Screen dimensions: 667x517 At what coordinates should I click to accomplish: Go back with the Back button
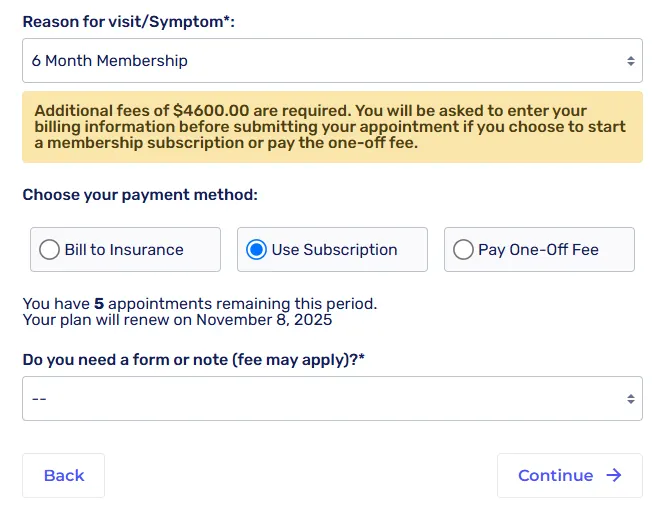(64, 476)
